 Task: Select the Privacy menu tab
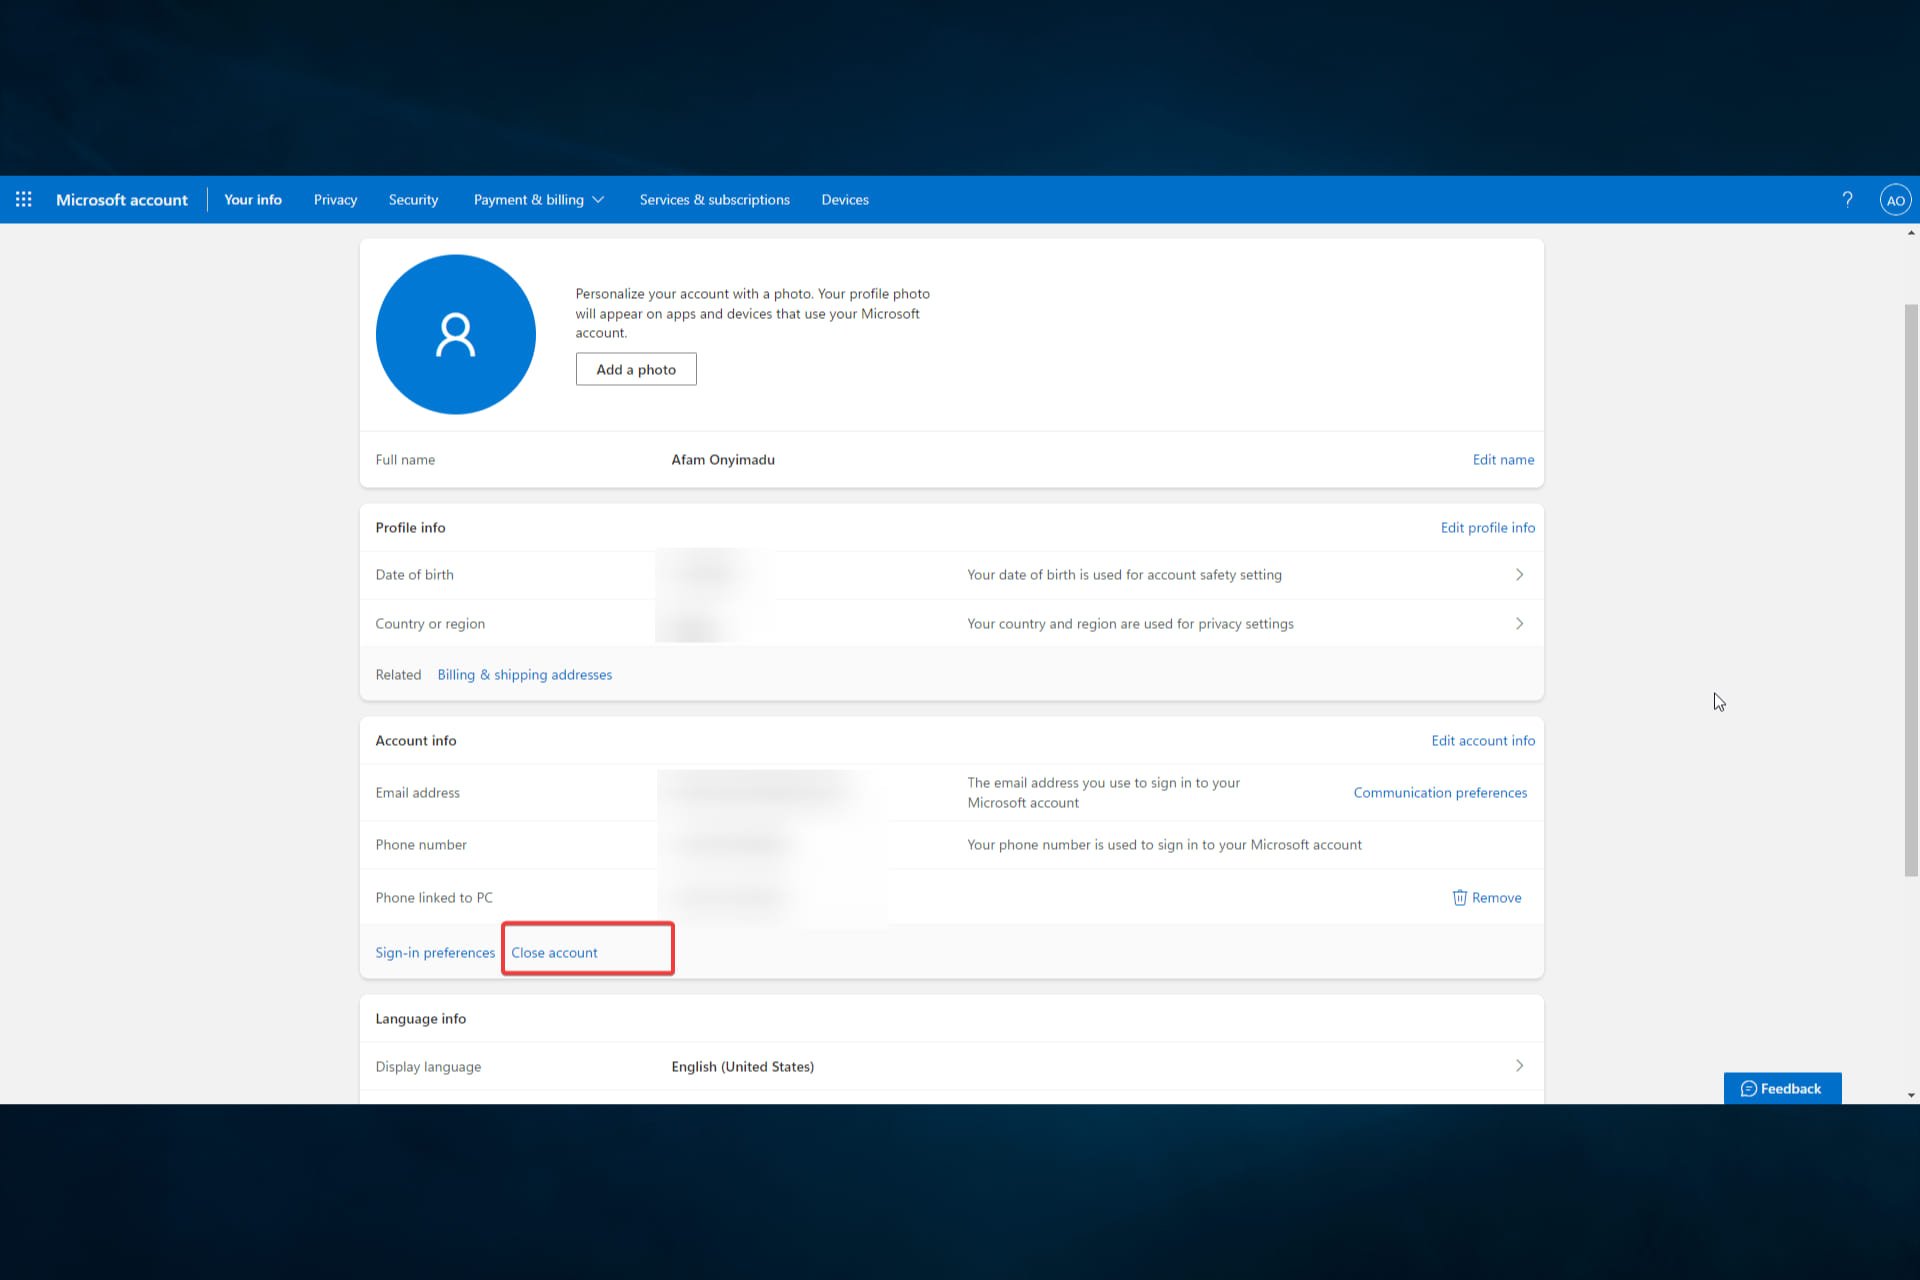(336, 199)
